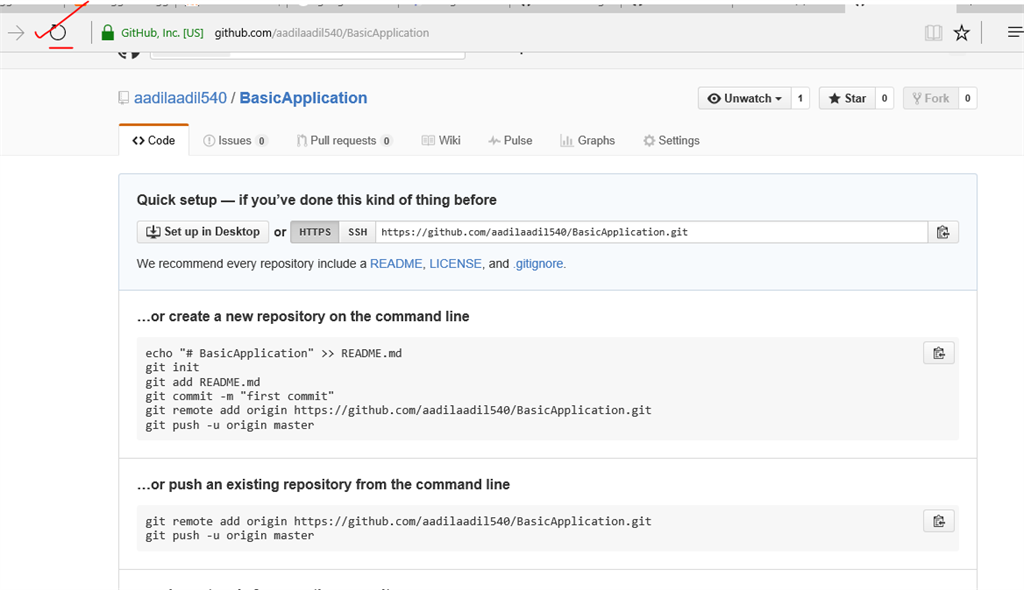Click the repository URL text field
The height and width of the screenshot is (590, 1024).
(x=650, y=232)
